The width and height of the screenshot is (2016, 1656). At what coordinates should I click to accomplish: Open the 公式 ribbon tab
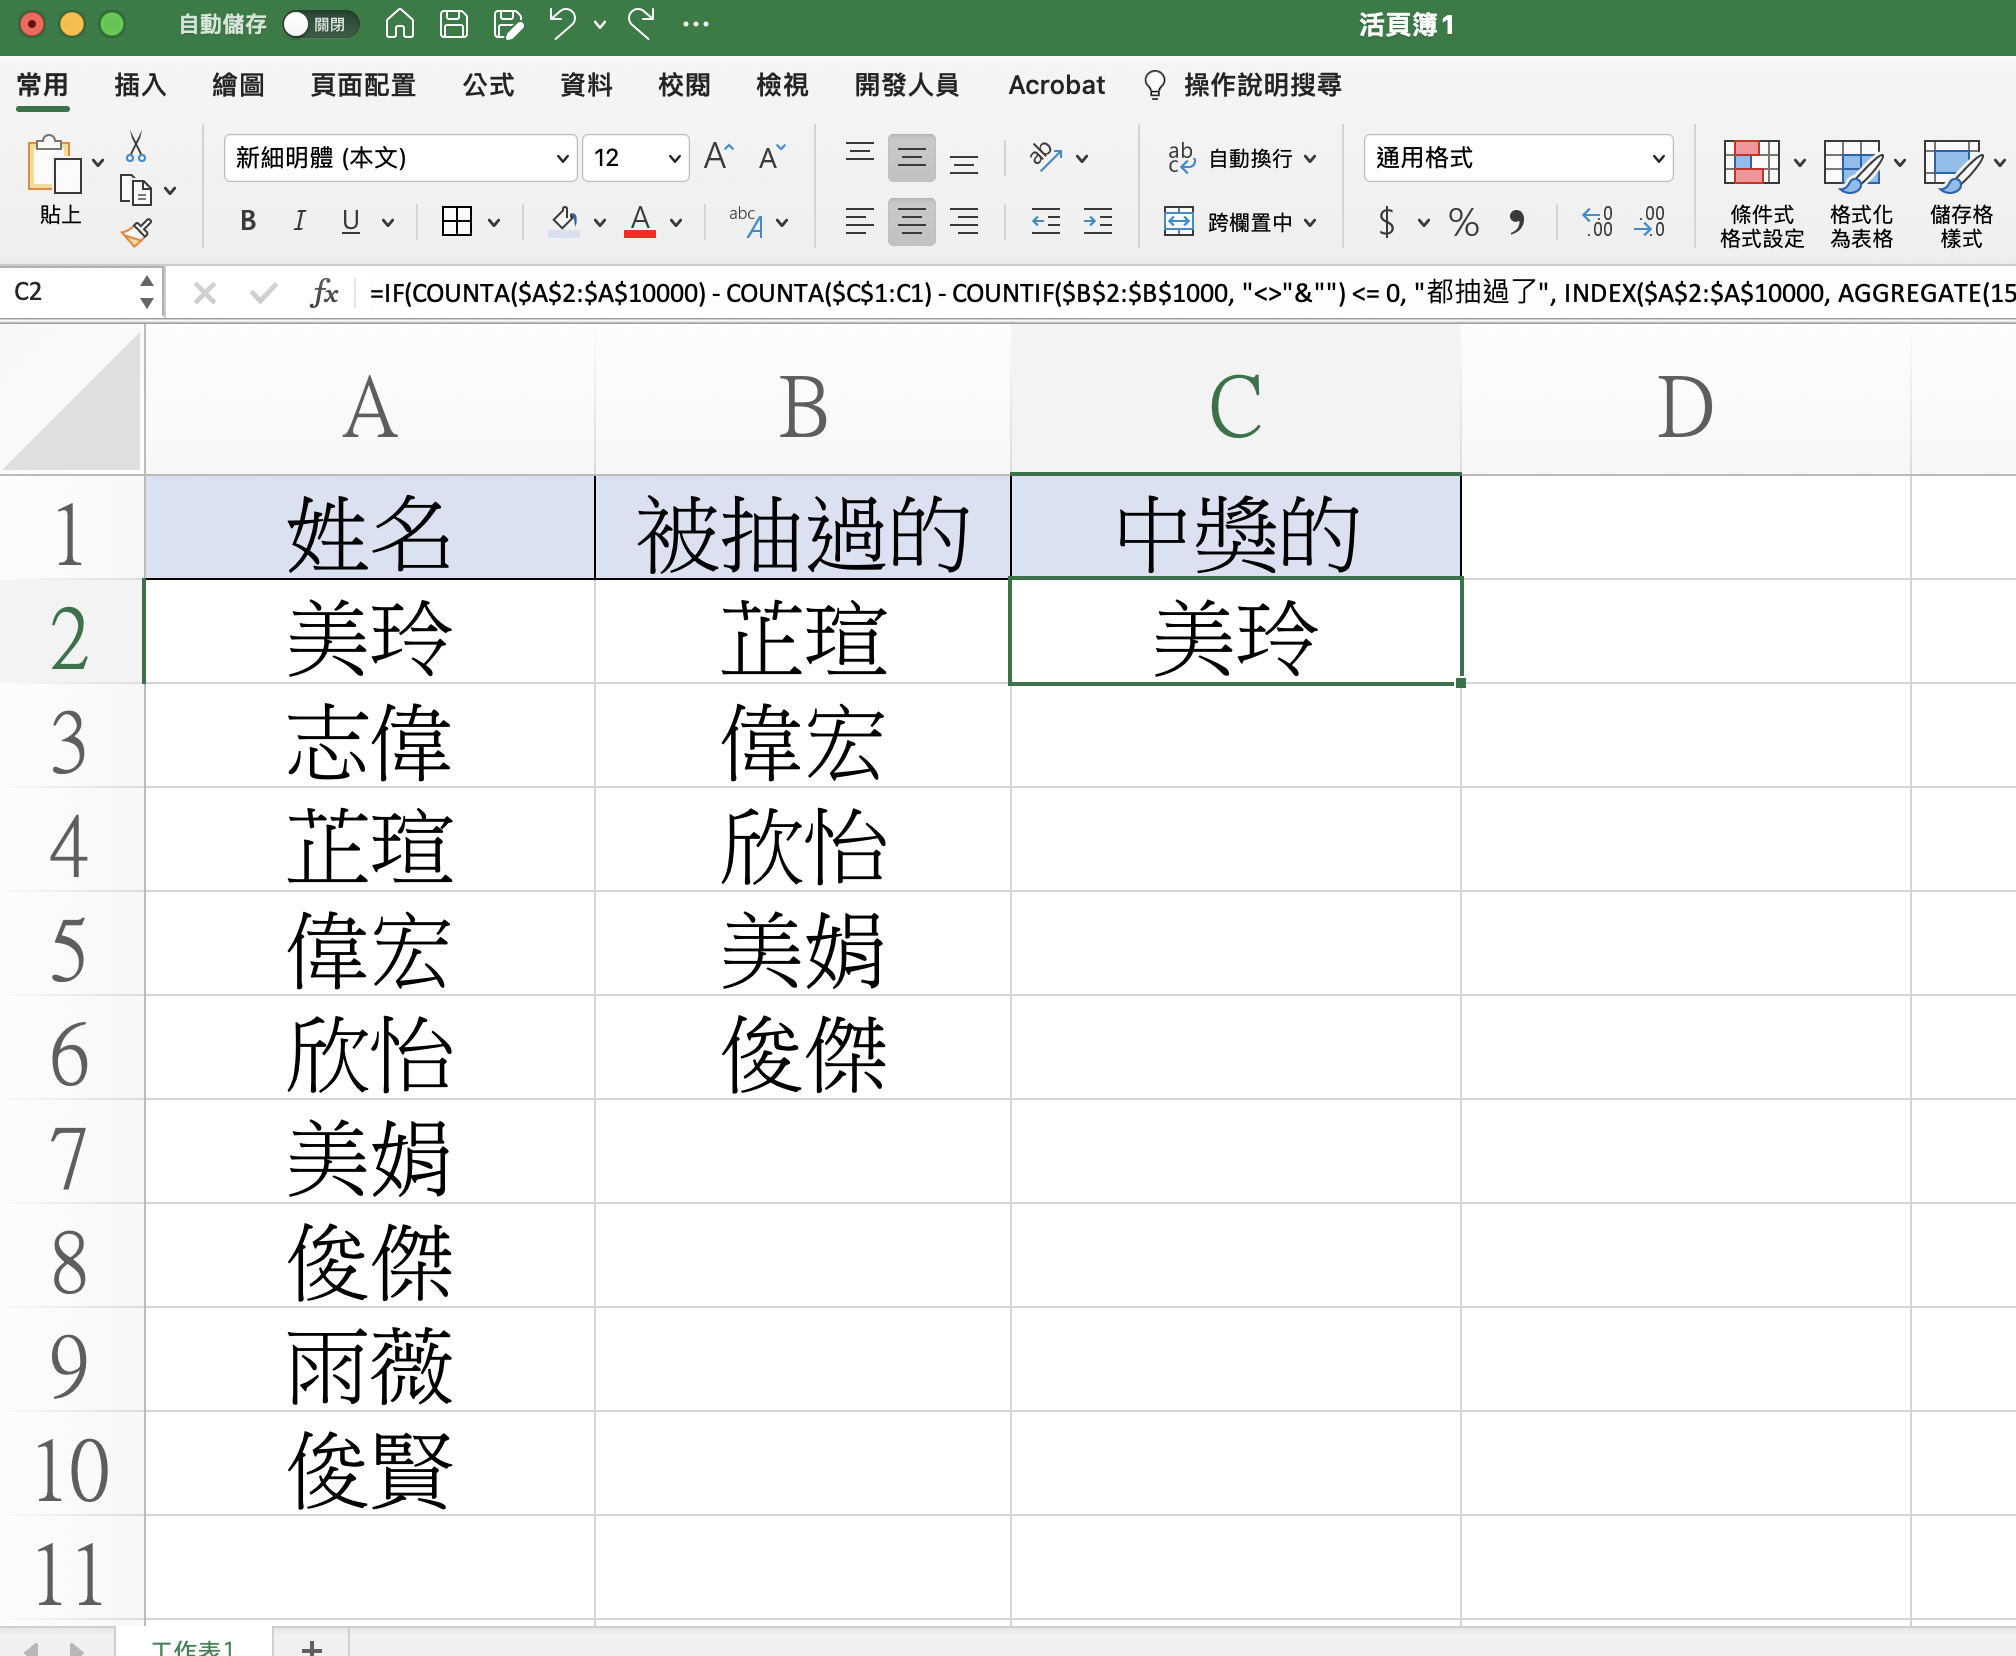488,85
